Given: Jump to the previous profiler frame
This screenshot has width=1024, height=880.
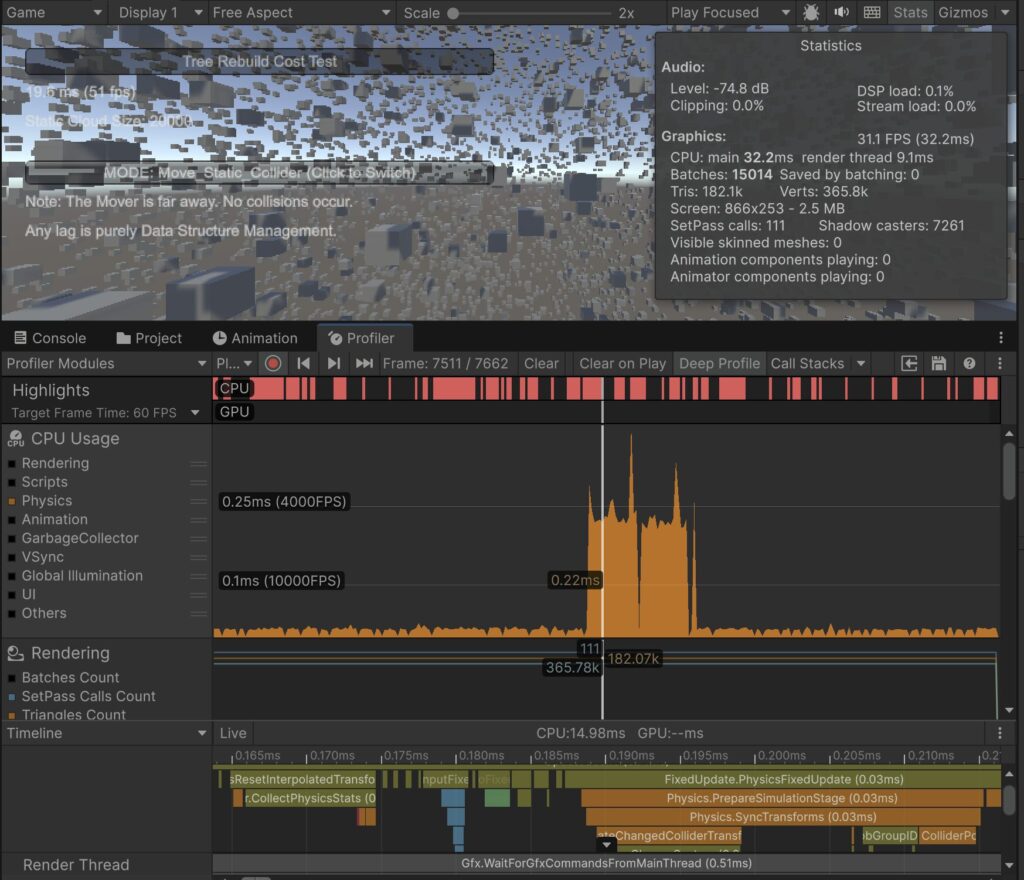Looking at the screenshot, I should (304, 363).
